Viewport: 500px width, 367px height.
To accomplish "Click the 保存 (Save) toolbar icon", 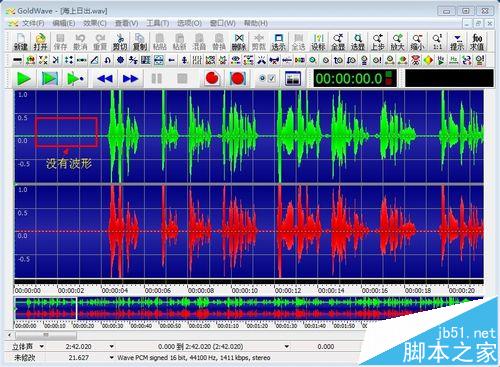I will pos(60,42).
